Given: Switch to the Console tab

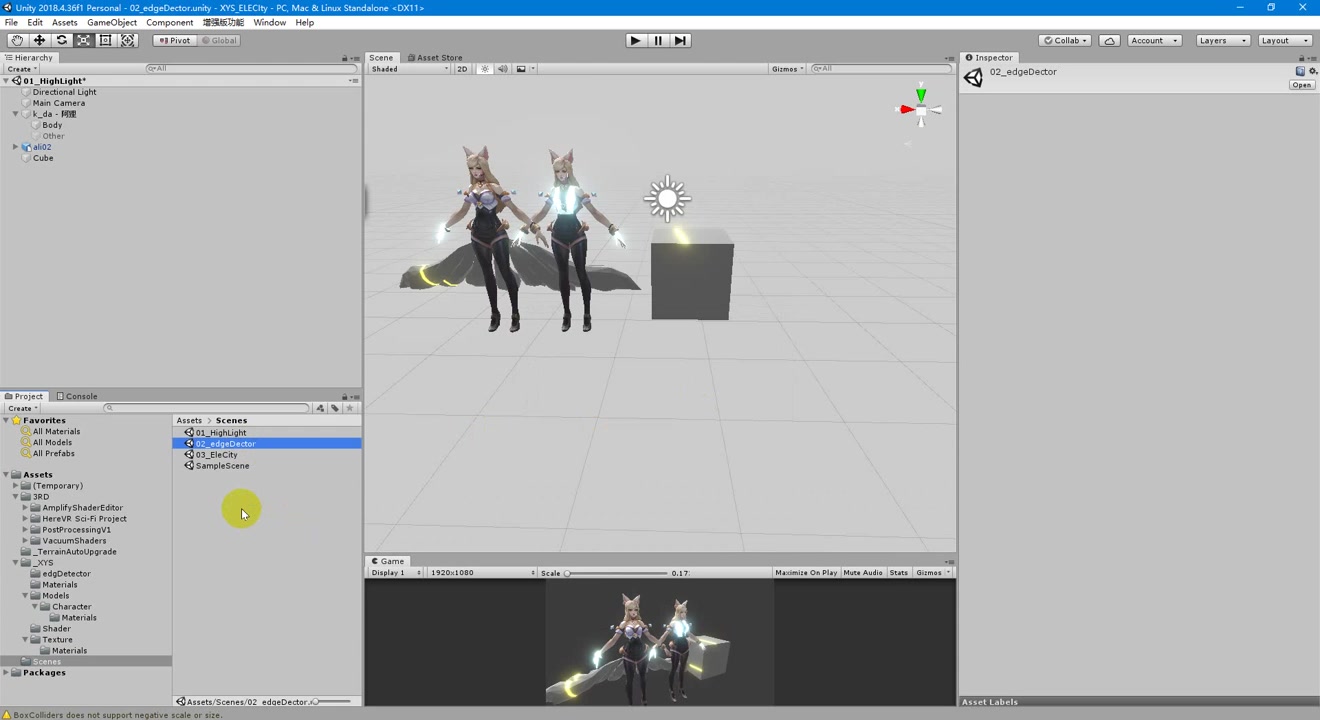Looking at the screenshot, I should tap(77, 396).
